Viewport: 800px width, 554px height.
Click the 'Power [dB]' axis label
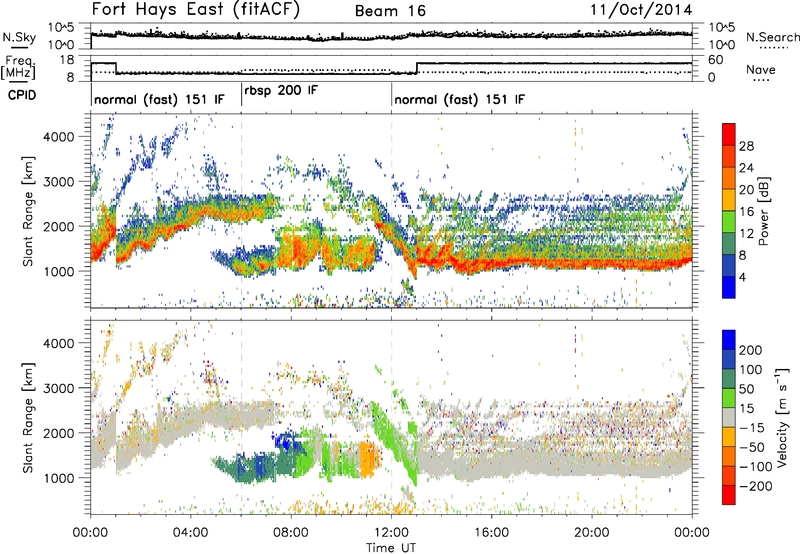[x=764, y=211]
